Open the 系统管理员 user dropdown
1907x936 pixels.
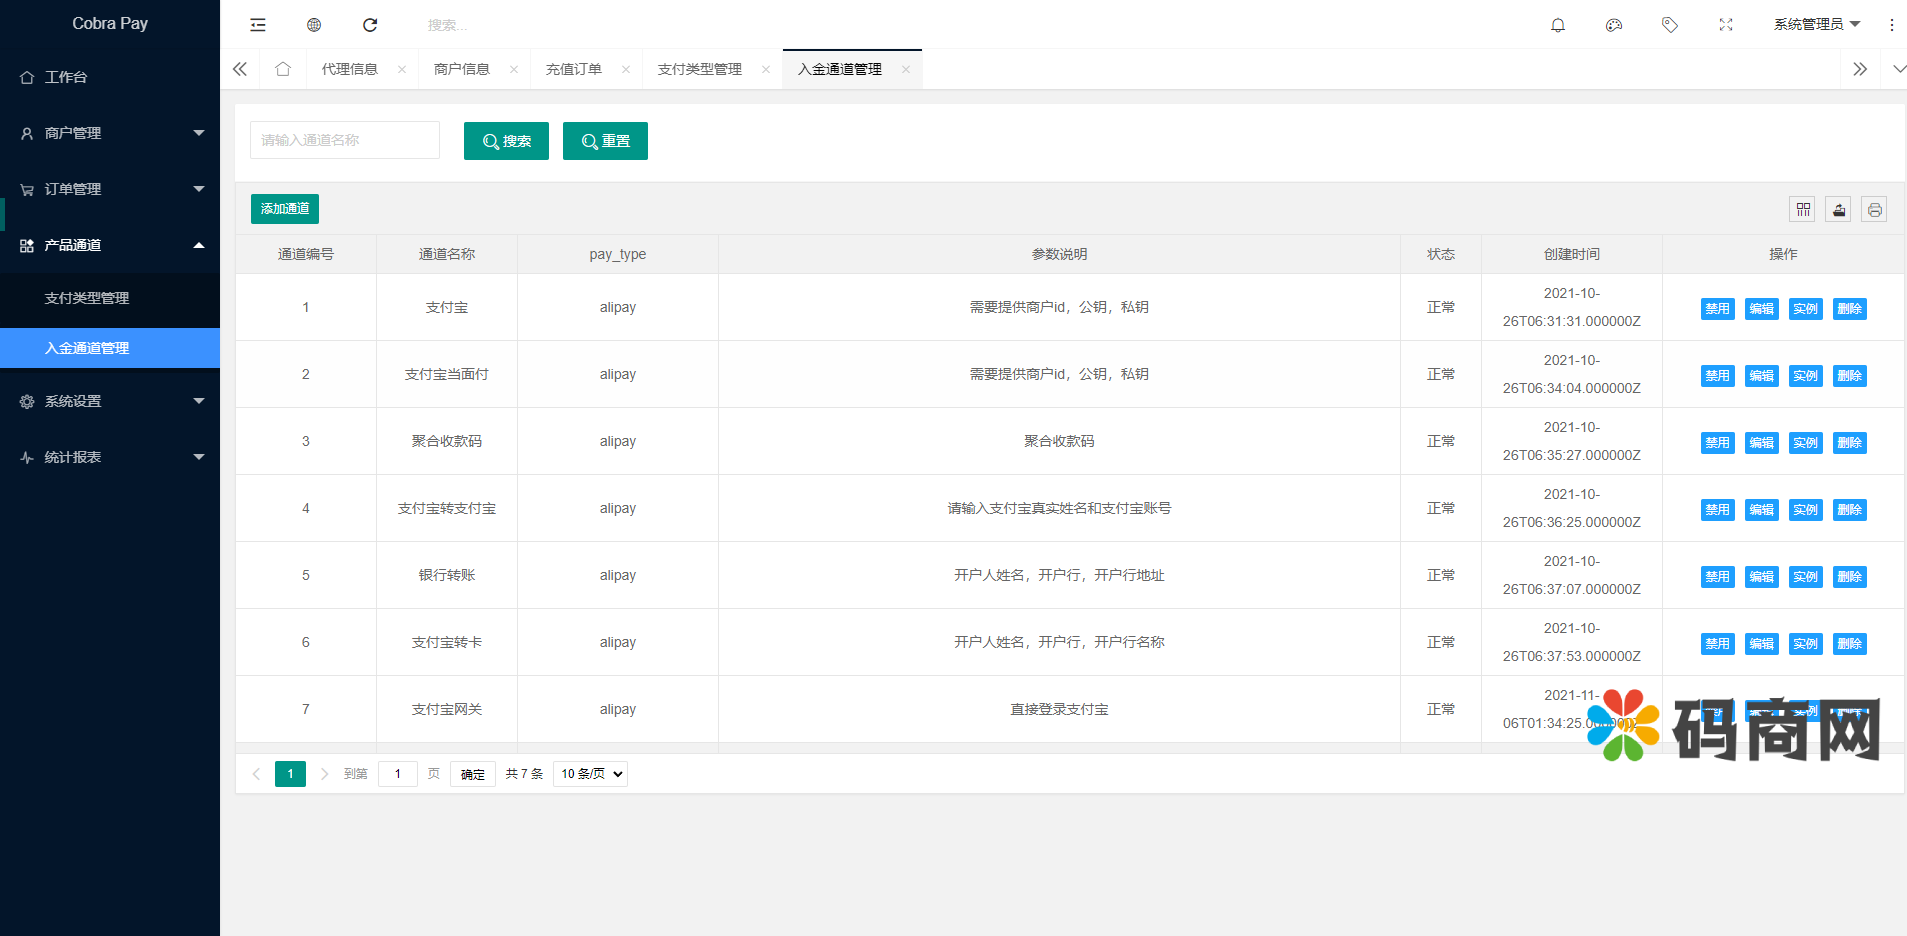1816,25
